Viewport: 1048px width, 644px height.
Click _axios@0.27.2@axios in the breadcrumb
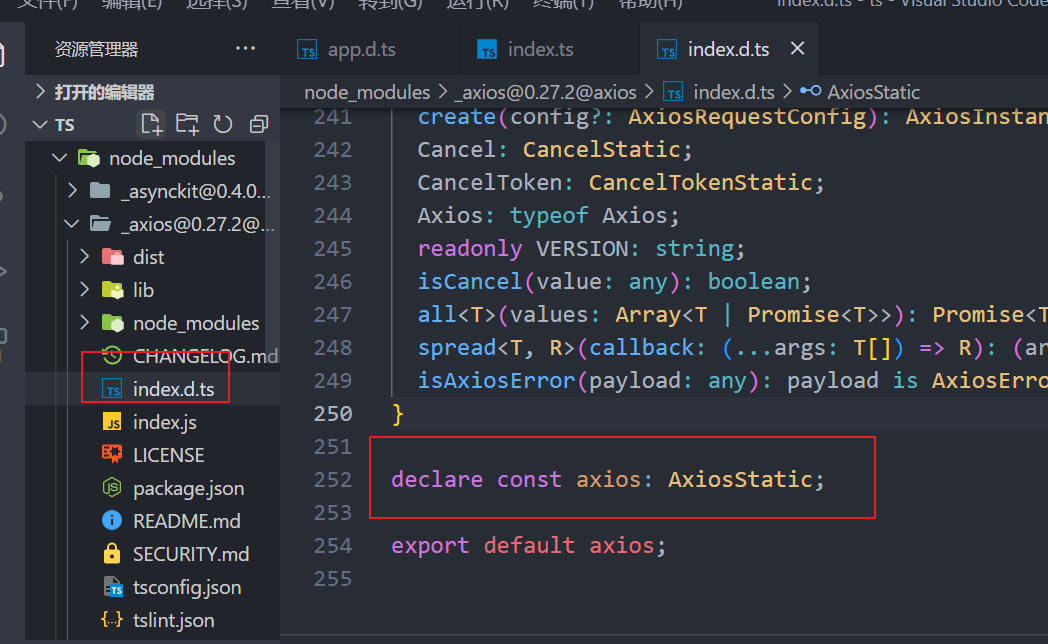click(545, 92)
